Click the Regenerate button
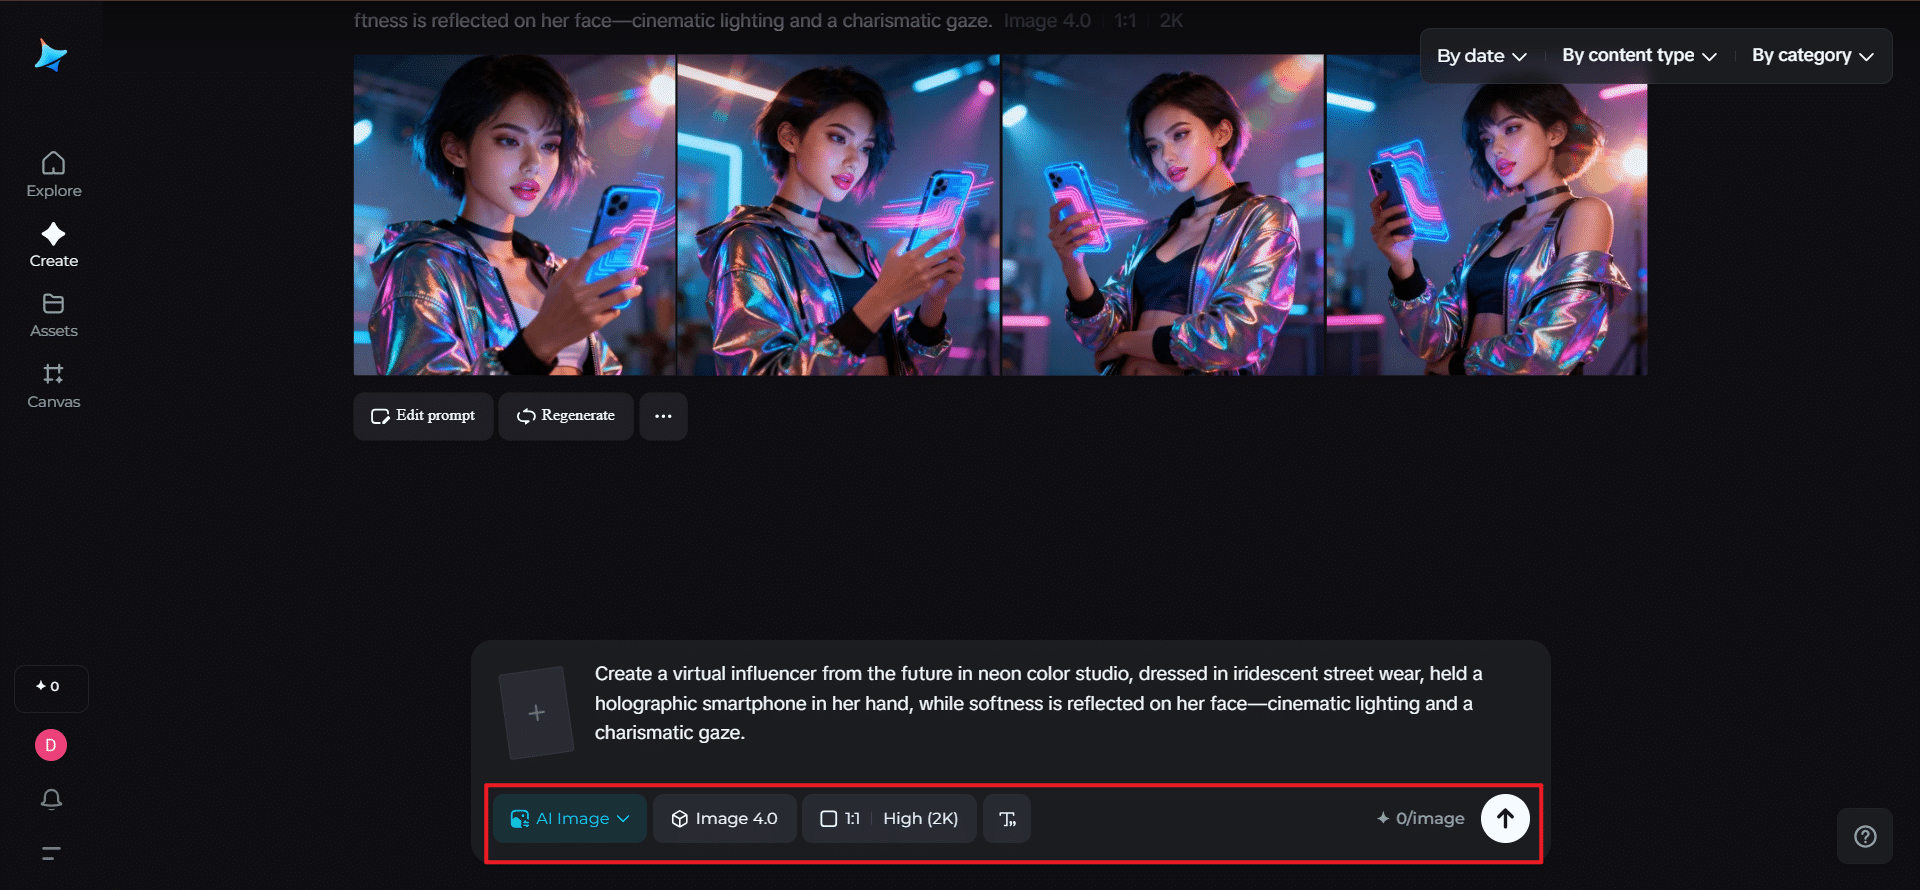1920x890 pixels. (566, 416)
